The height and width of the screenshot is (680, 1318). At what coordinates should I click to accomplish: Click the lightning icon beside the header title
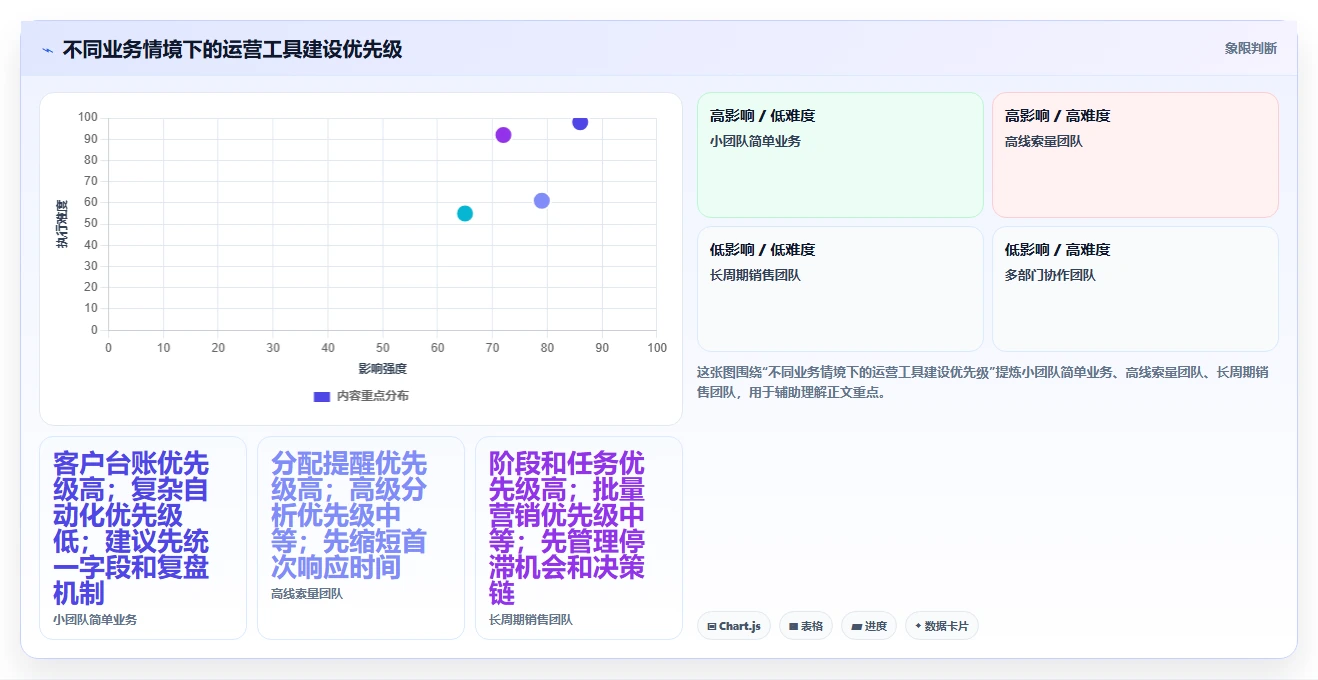coord(47,49)
